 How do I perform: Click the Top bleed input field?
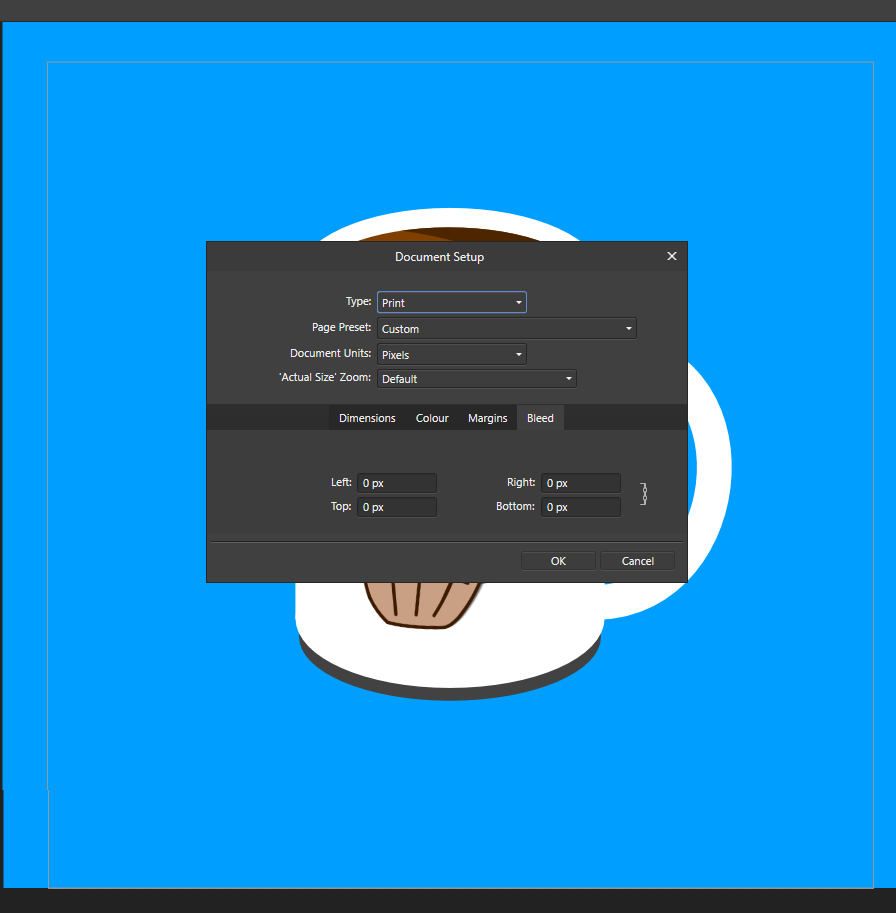[396, 507]
